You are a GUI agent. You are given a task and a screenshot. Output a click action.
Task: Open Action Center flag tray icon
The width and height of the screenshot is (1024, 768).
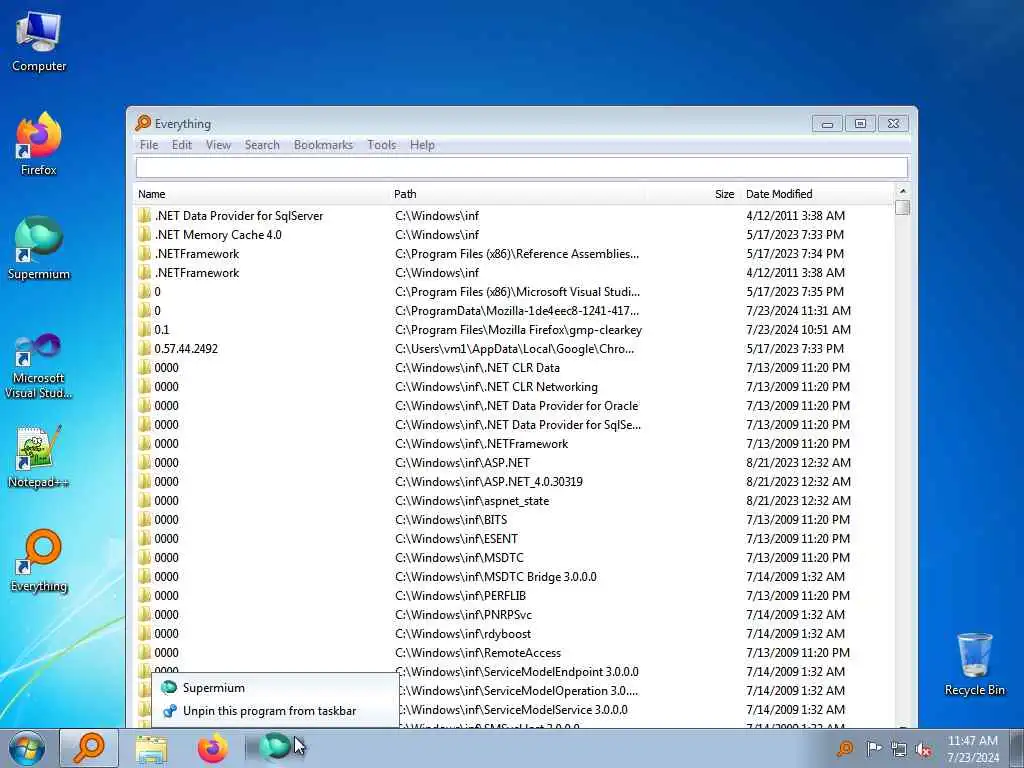873,749
